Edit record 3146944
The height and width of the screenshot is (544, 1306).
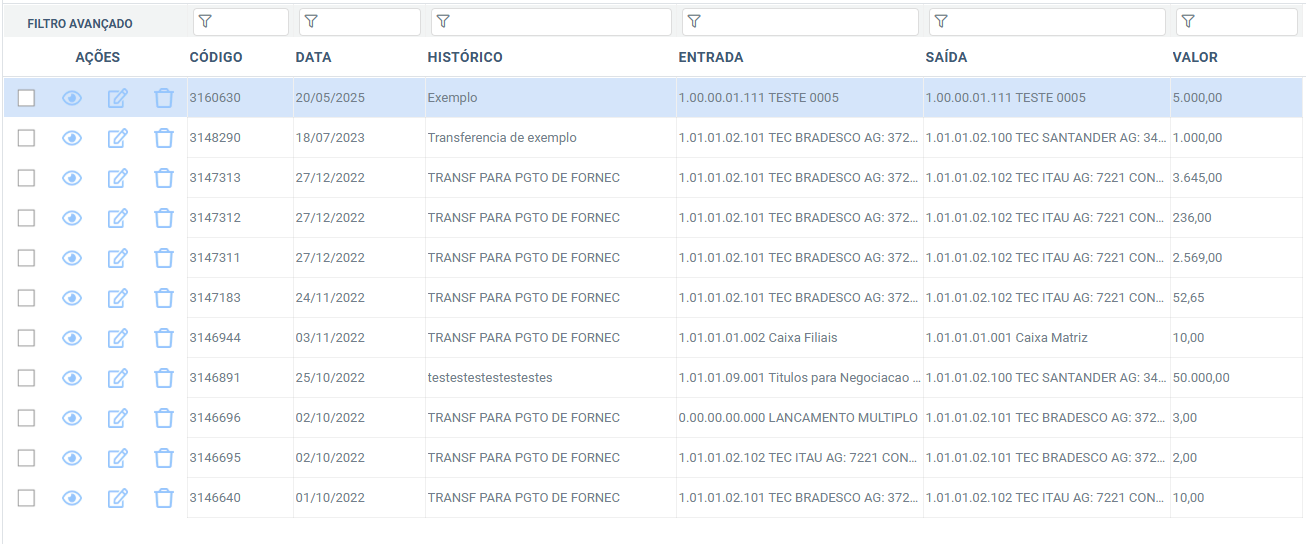pos(118,338)
